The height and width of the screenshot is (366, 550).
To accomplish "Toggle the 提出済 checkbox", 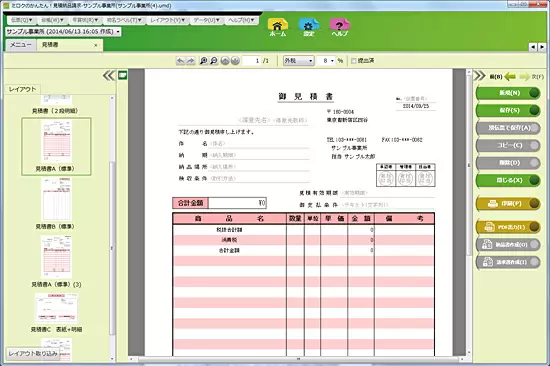I will pyautogui.click(x=354, y=61).
